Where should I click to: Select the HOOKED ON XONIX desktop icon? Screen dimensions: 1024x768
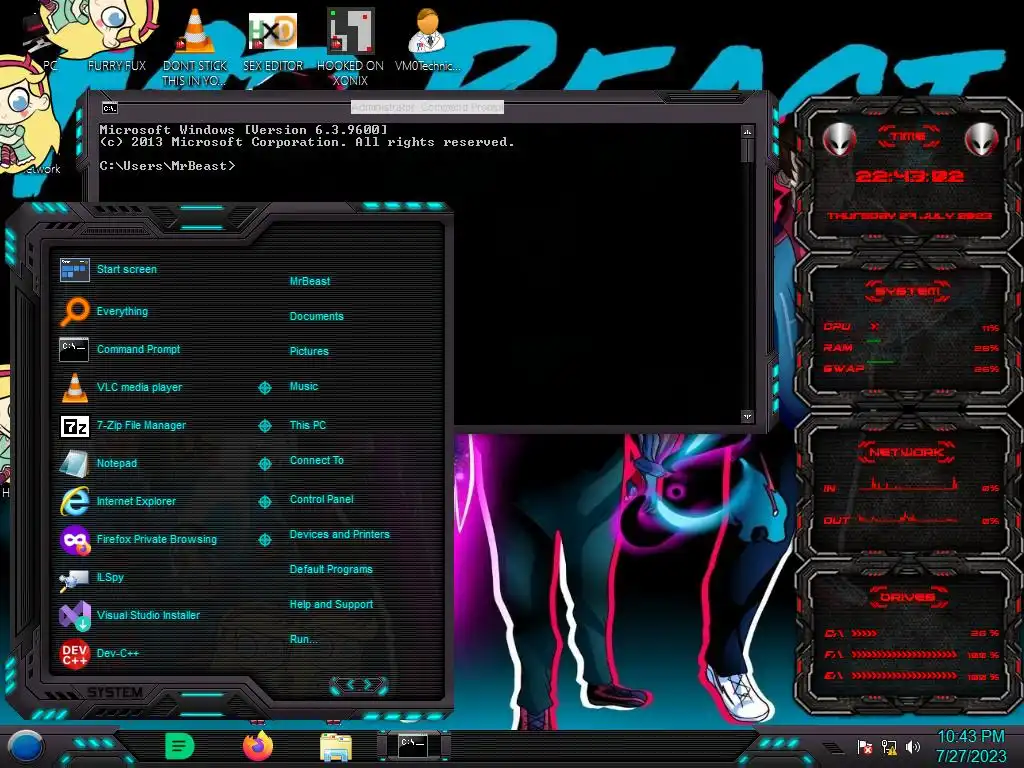pos(350,46)
